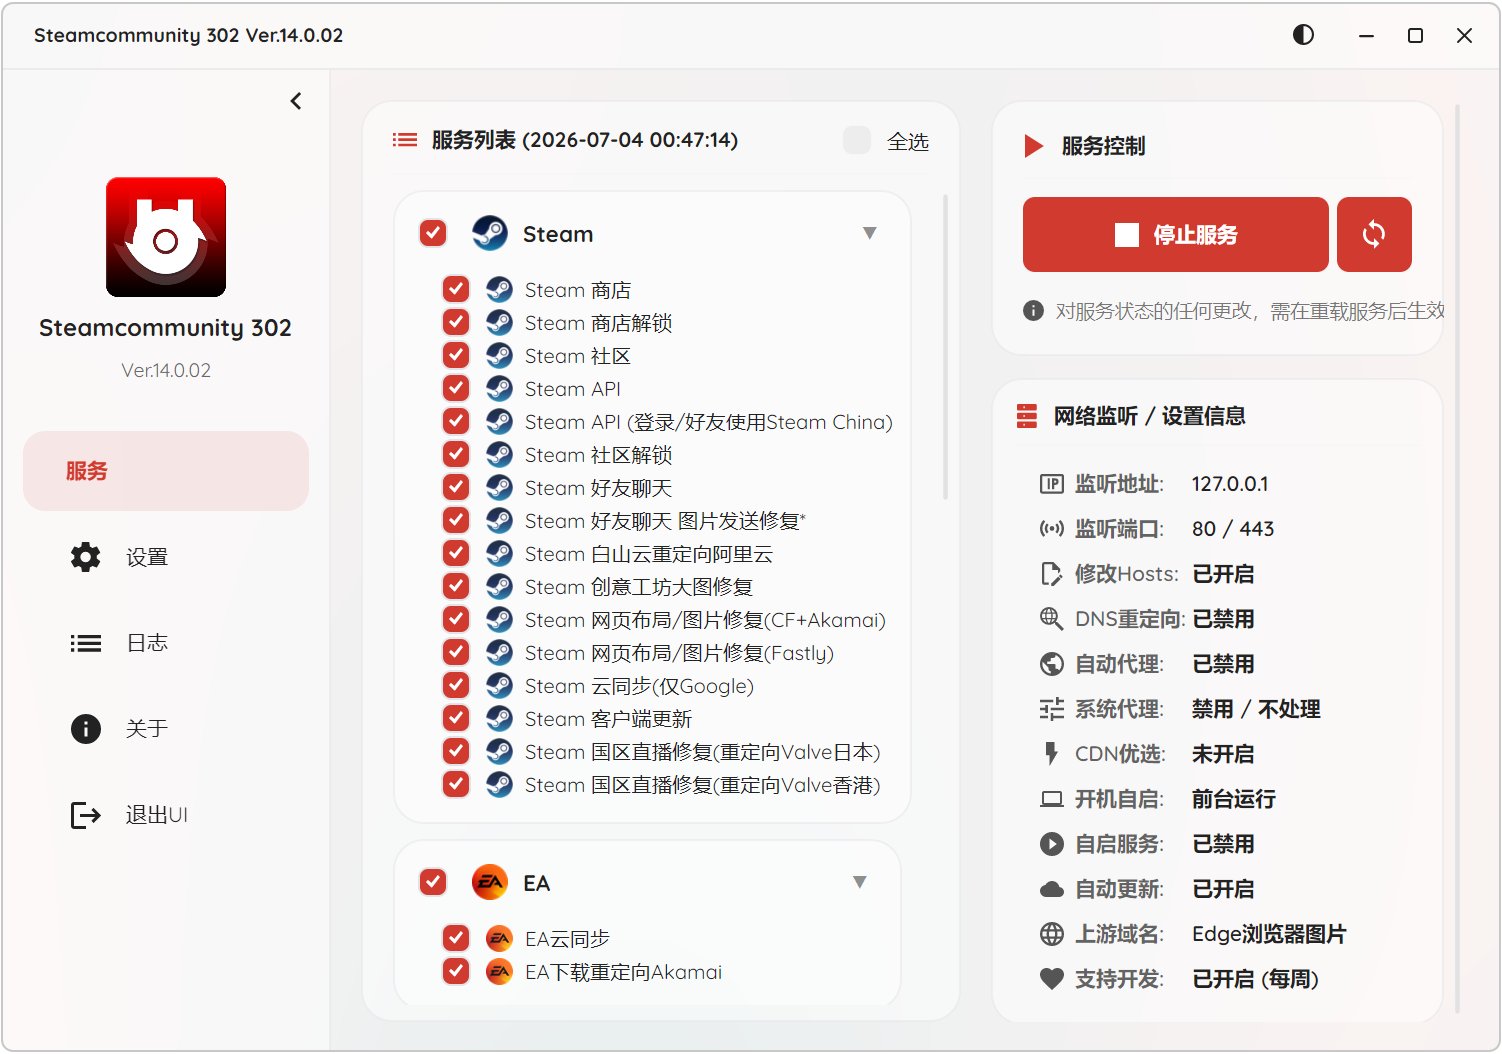Image resolution: width=1502 pixels, height=1054 pixels.
Task: Select Steam 网页布局/图片修复(Fastly) entry
Action: coord(679,653)
